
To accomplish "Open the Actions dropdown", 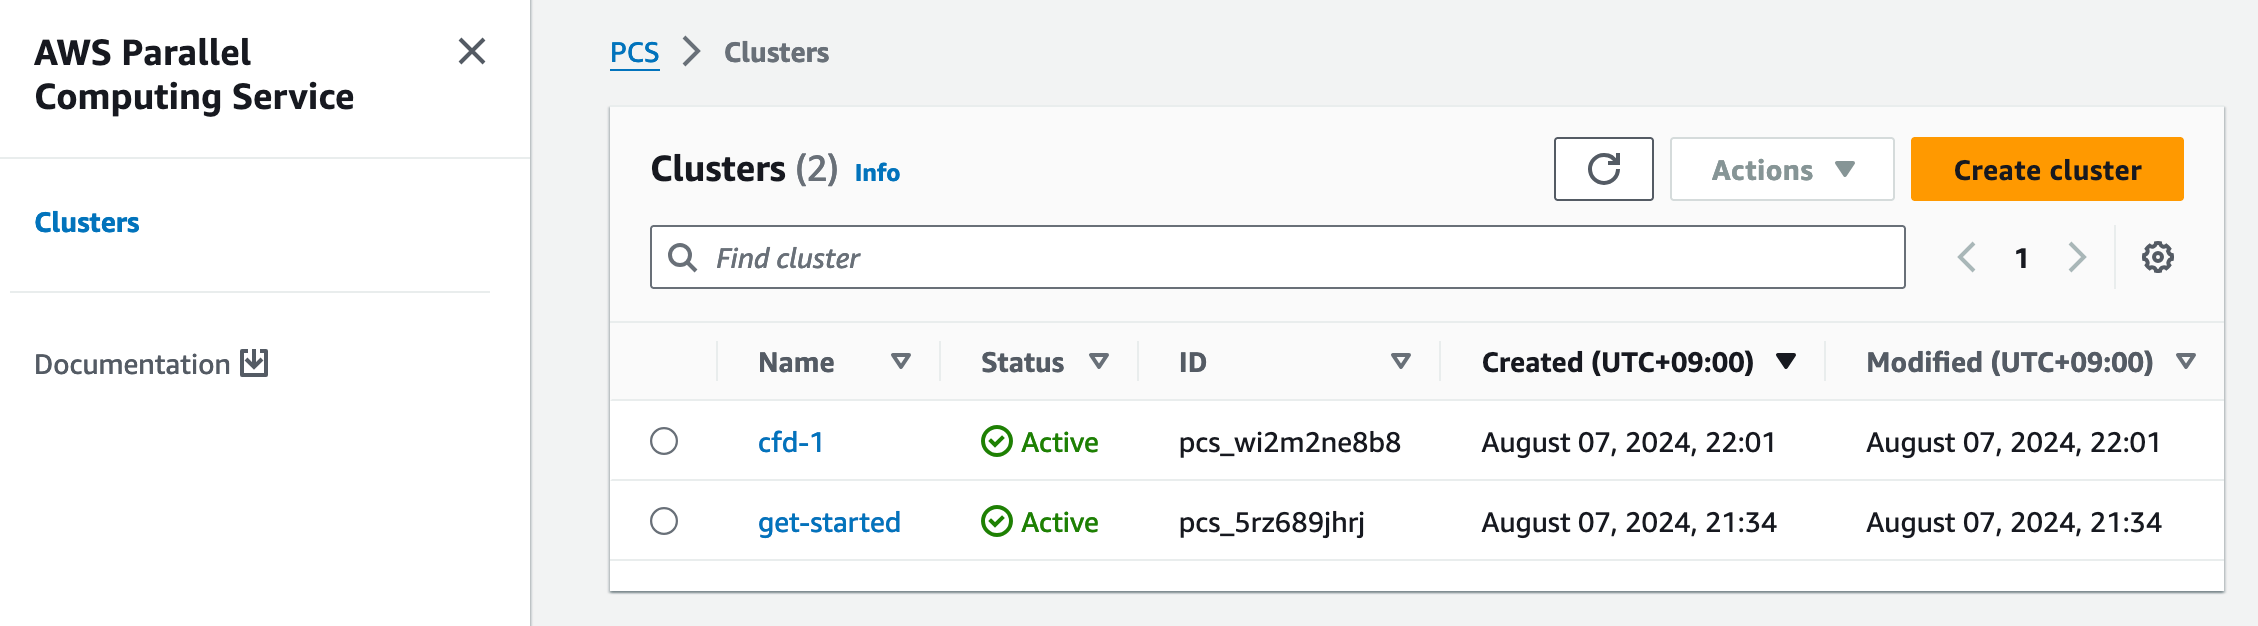I will tap(1781, 170).
